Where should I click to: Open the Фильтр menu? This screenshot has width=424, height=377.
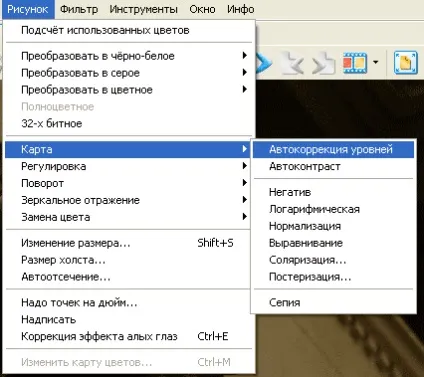pos(79,9)
